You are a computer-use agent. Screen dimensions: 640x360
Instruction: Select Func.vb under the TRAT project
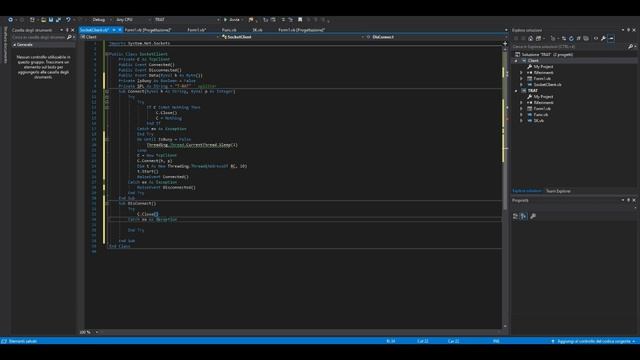pyautogui.click(x=540, y=115)
